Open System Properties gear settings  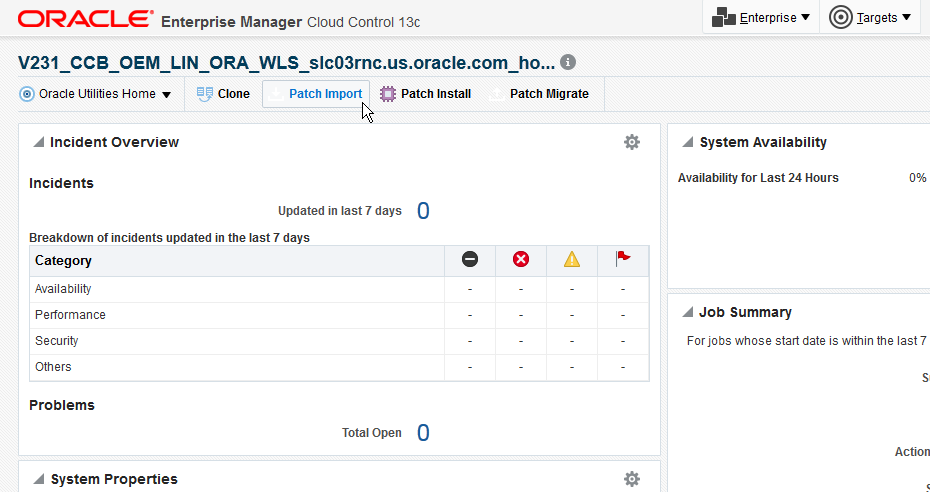click(x=632, y=479)
